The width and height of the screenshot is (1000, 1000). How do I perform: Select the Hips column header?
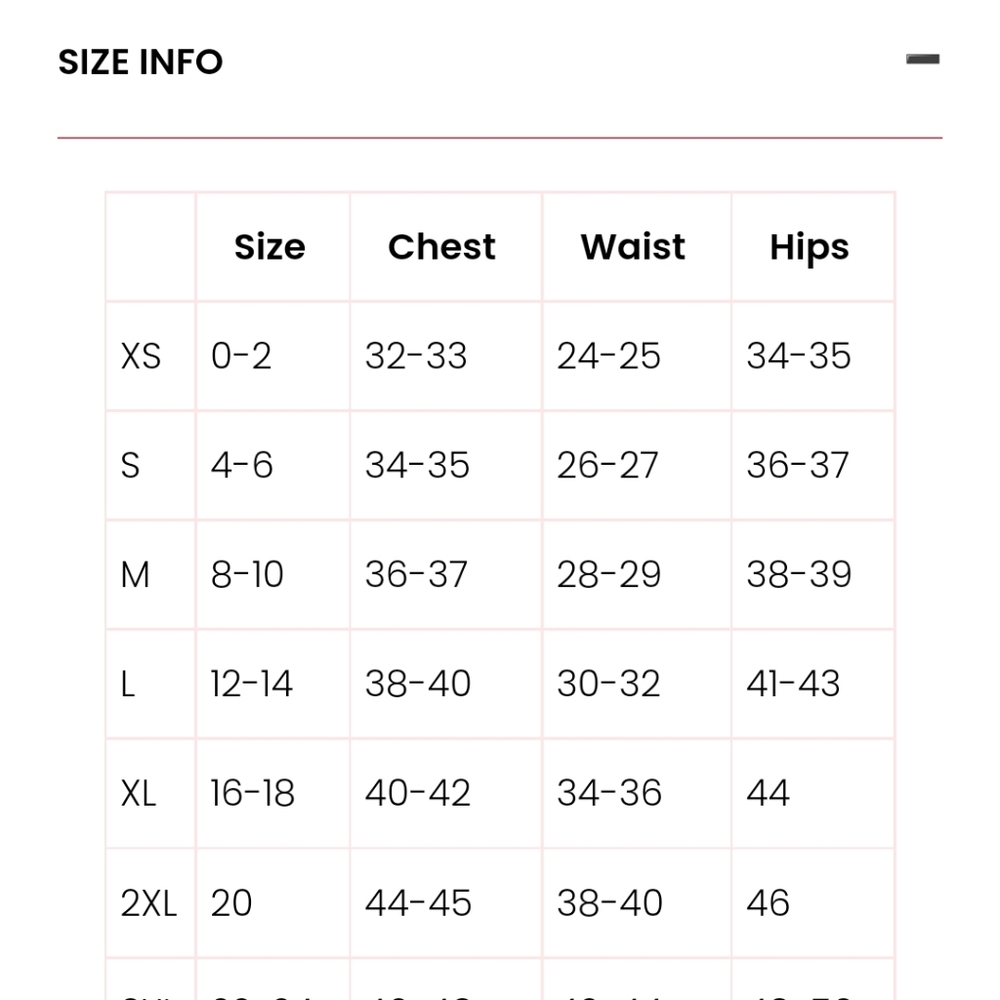809,248
